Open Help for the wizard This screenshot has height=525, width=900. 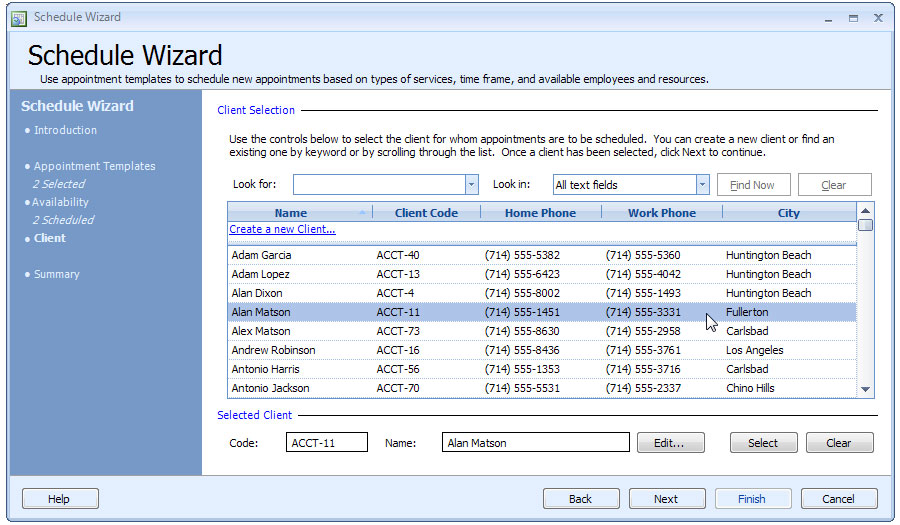pos(60,499)
